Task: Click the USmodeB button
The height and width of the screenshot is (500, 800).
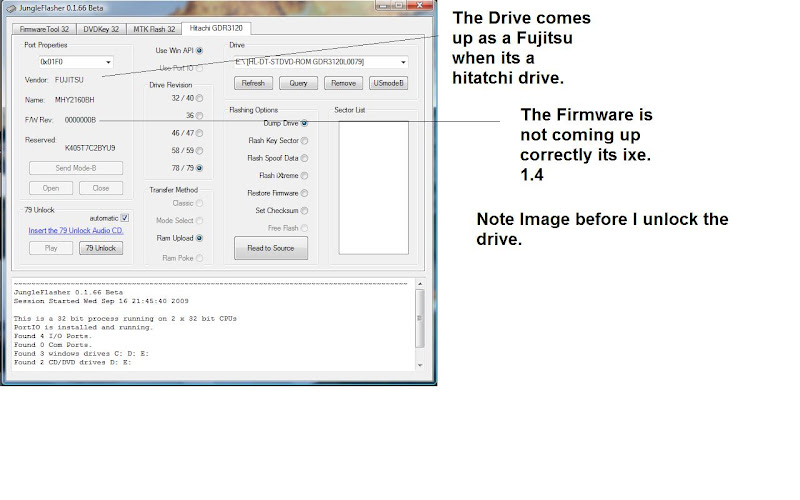Action: point(388,83)
